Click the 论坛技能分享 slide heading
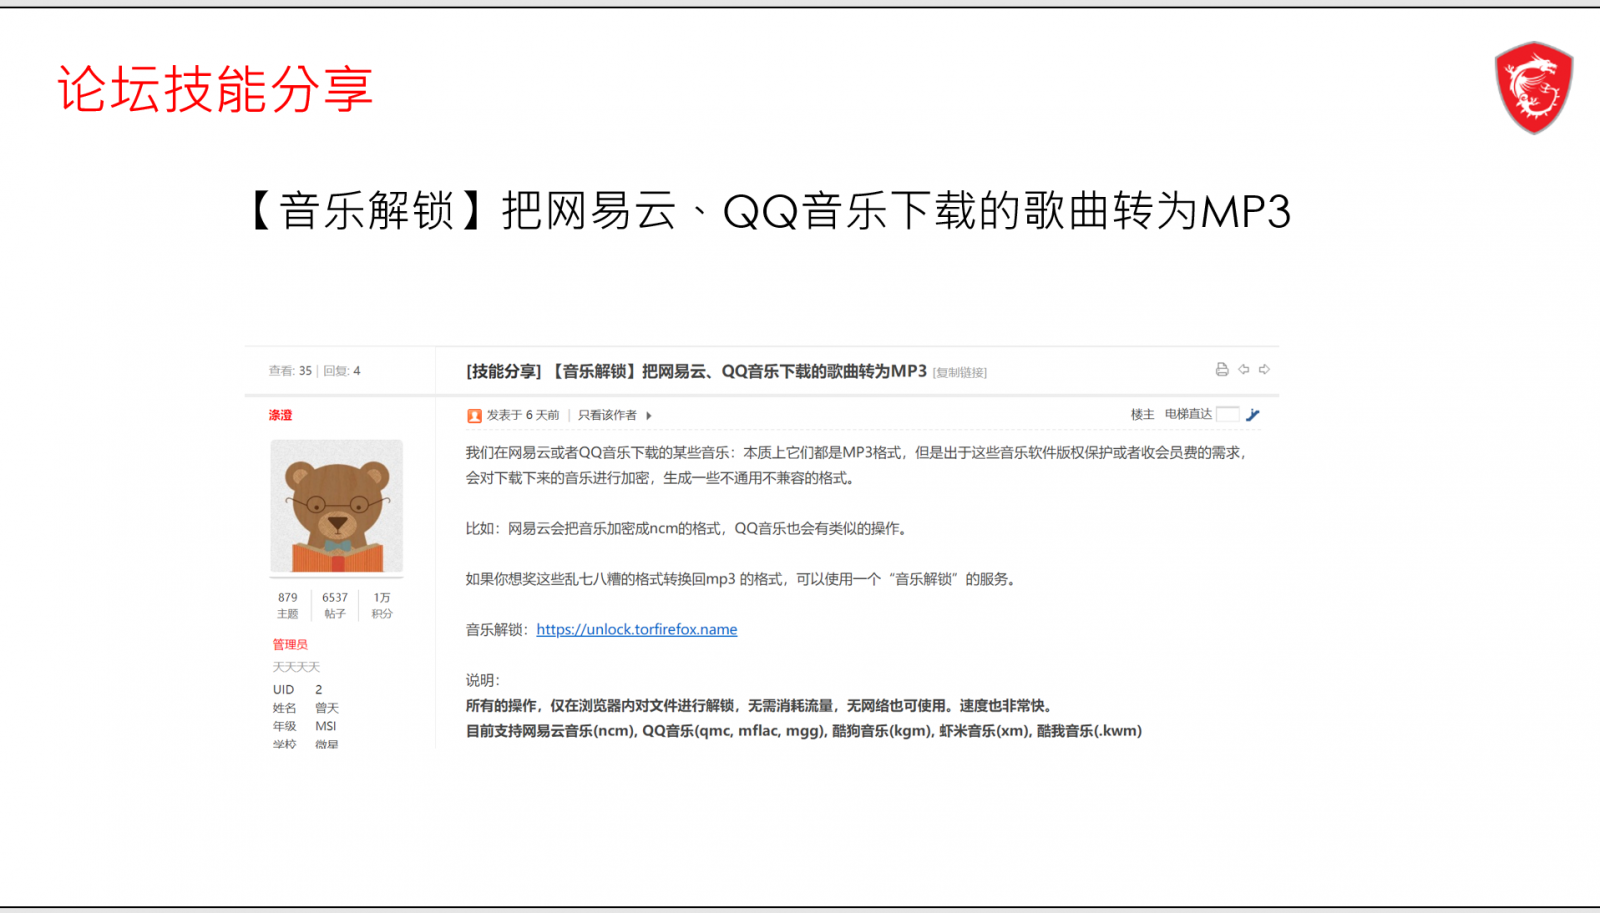 coord(215,89)
